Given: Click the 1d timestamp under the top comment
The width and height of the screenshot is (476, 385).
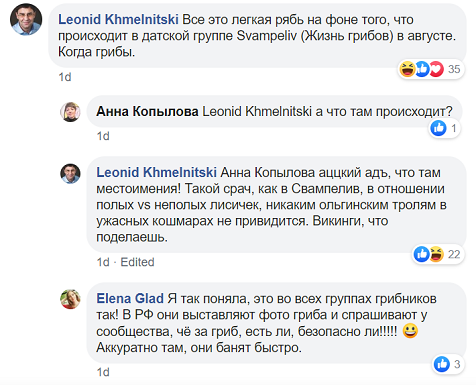Looking at the screenshot, I should click(65, 77).
